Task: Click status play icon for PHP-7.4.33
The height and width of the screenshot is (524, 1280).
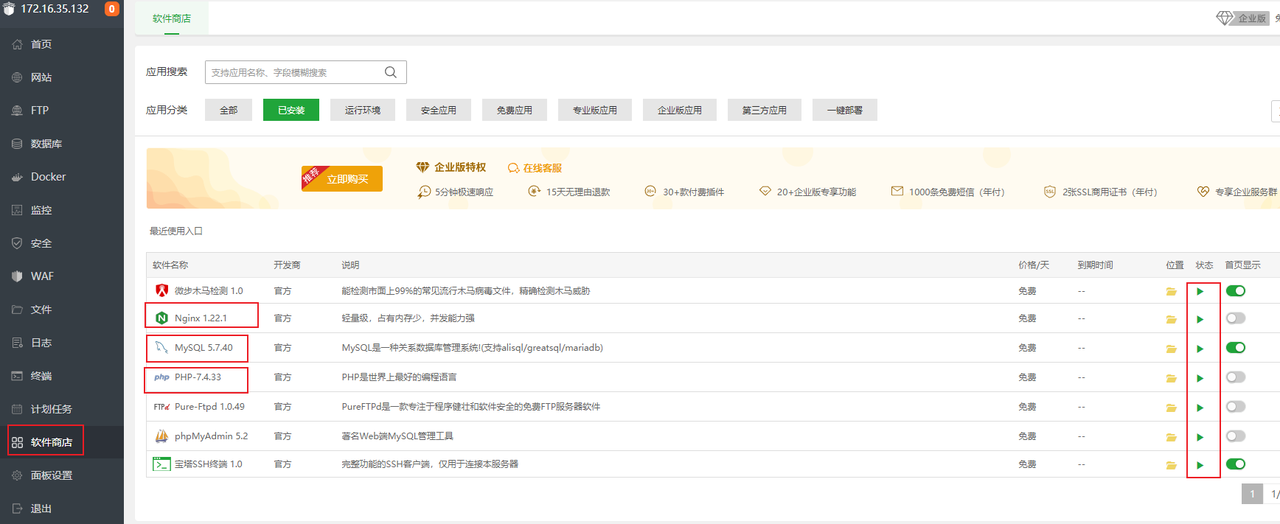Action: point(1200,378)
